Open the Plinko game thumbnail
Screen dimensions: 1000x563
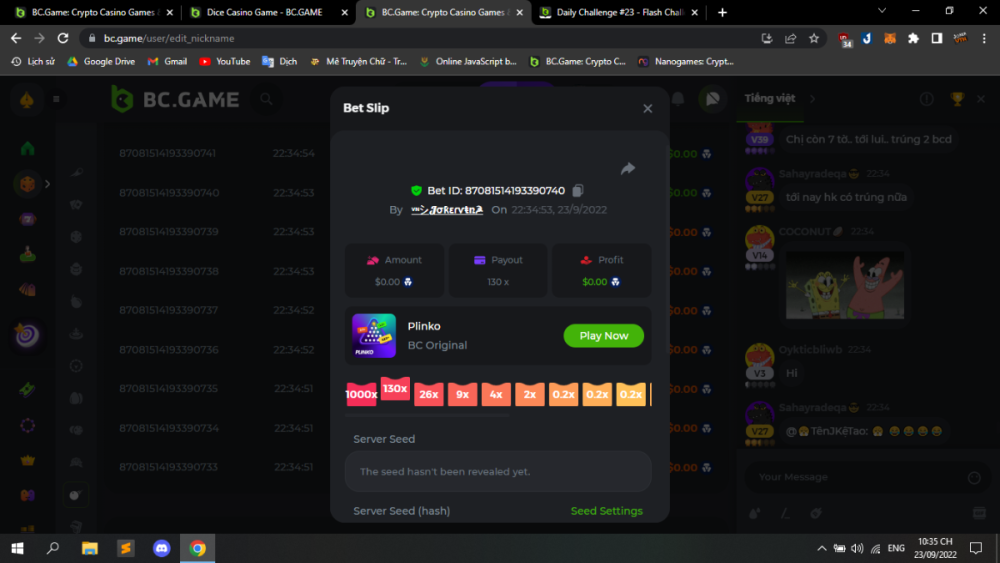click(x=374, y=336)
